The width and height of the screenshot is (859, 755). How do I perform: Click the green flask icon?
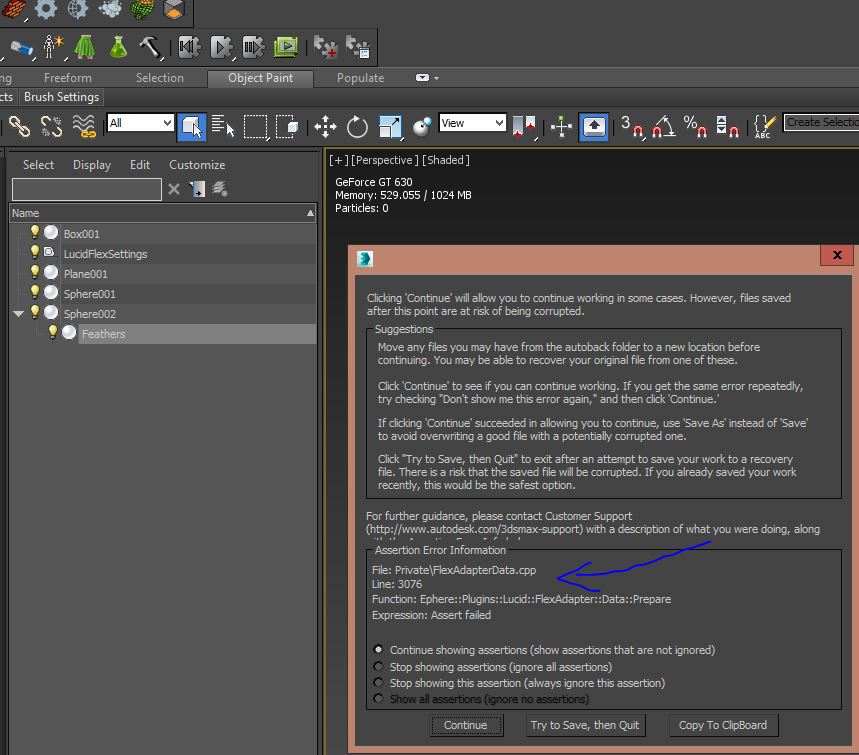[118, 47]
